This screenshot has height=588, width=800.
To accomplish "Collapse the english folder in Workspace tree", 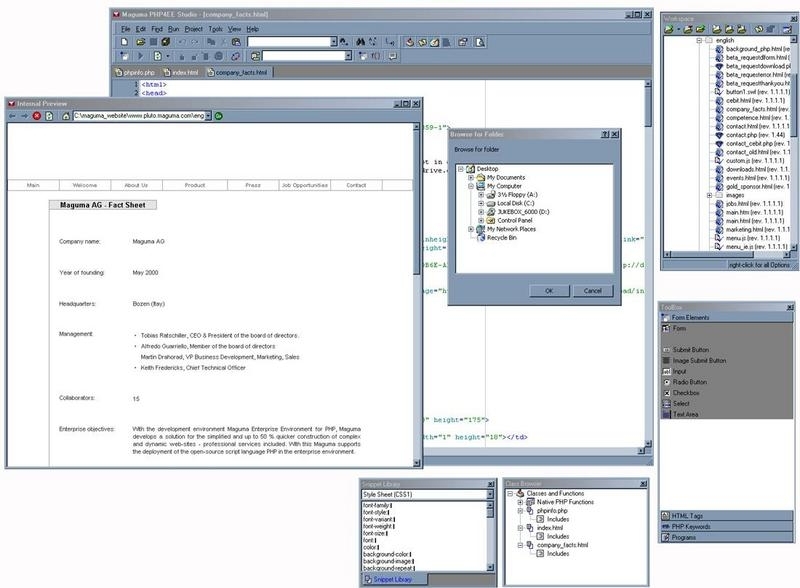I will [699, 40].
